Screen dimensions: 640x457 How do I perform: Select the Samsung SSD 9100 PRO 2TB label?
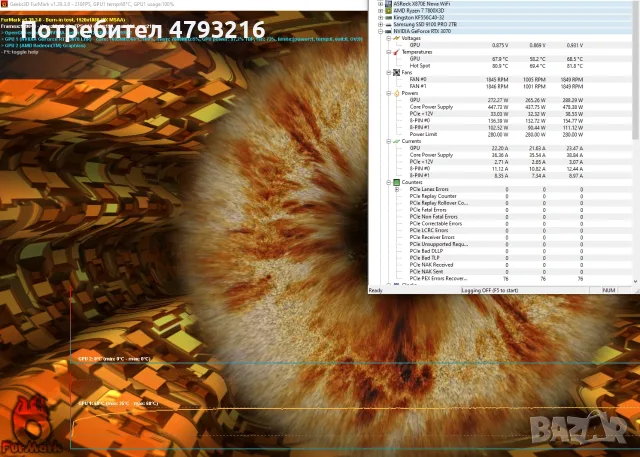tap(425, 24)
